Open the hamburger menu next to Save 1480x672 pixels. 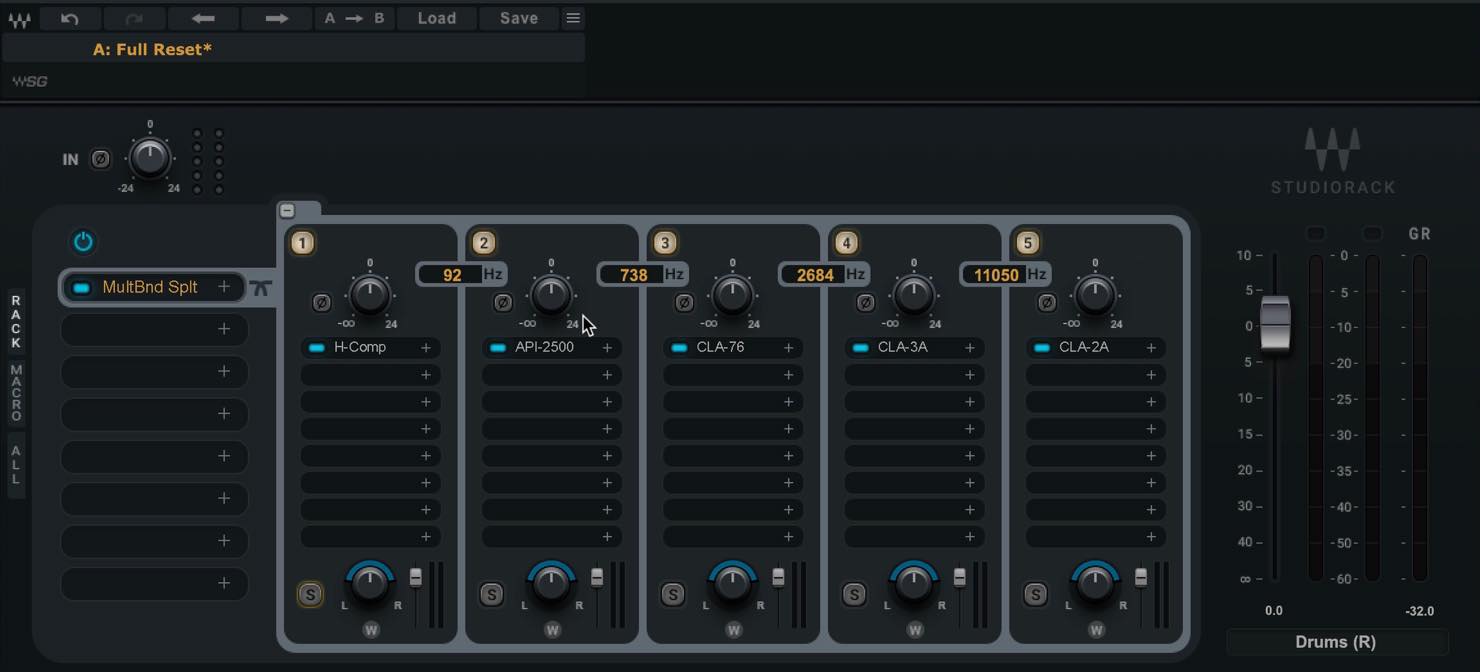[x=573, y=18]
